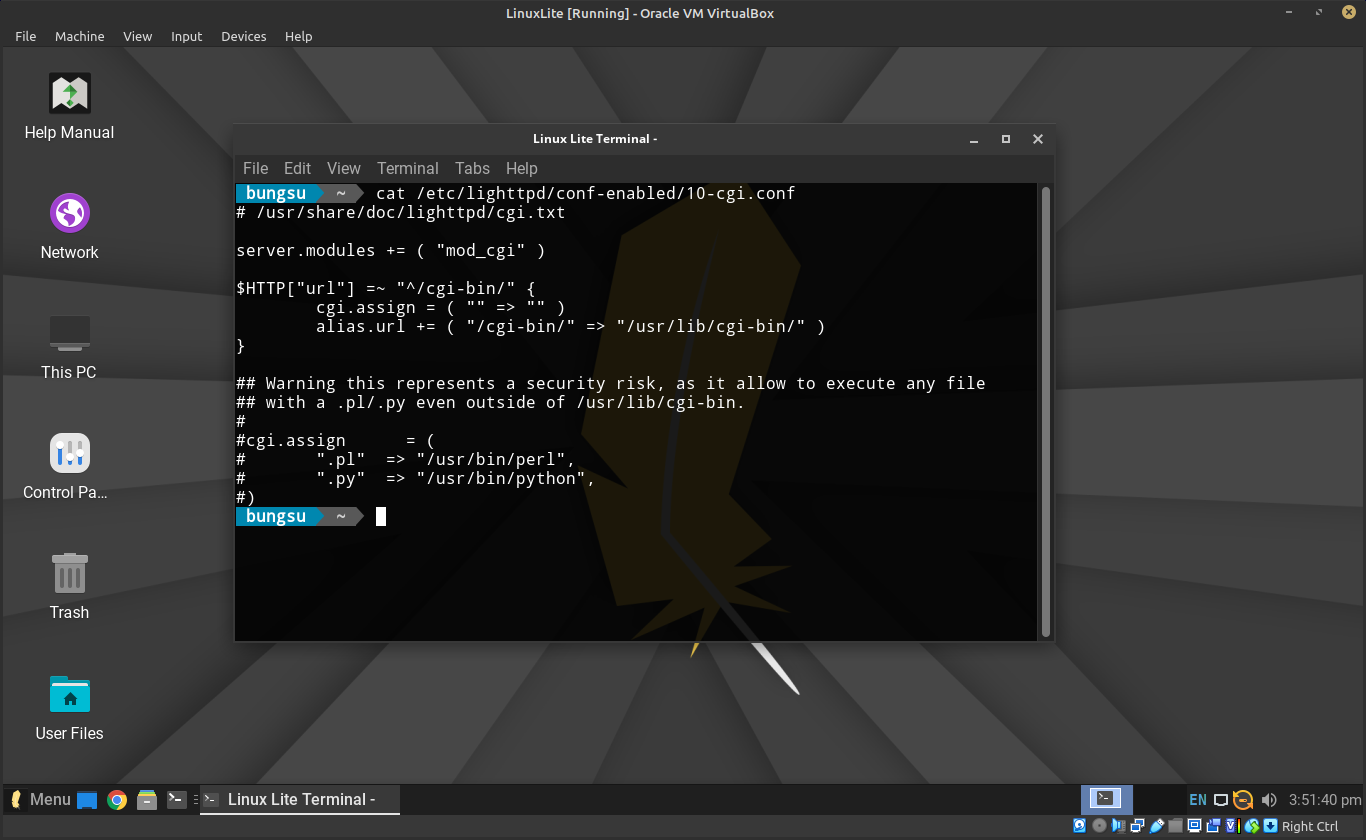Adjust volume using the taskbar speaker control
Viewport: 1366px width, 840px height.
coord(1269,799)
